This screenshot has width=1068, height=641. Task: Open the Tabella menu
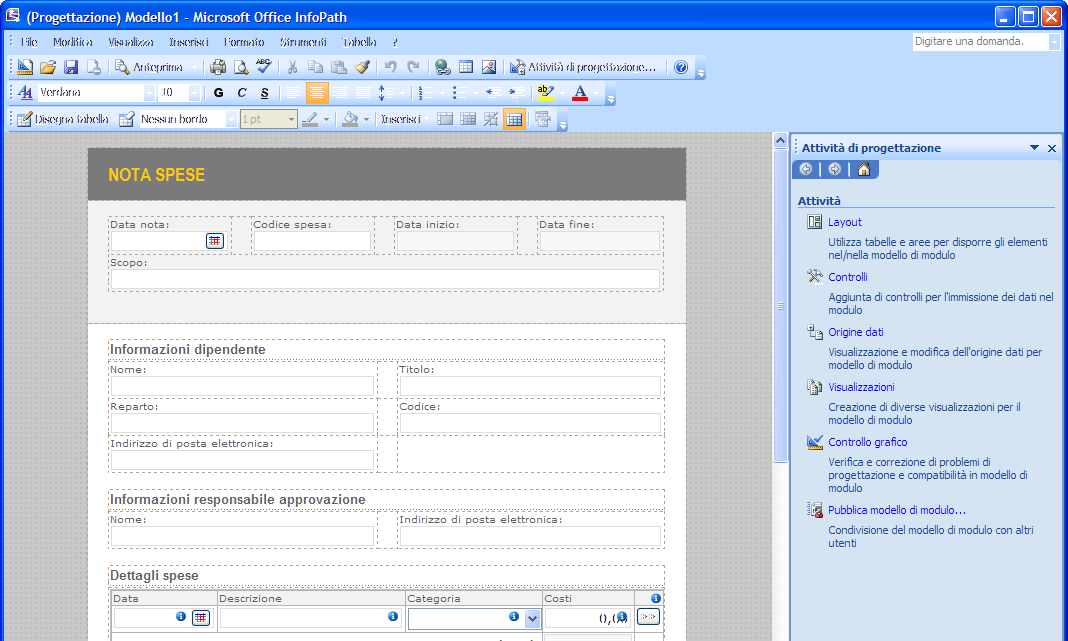(359, 42)
